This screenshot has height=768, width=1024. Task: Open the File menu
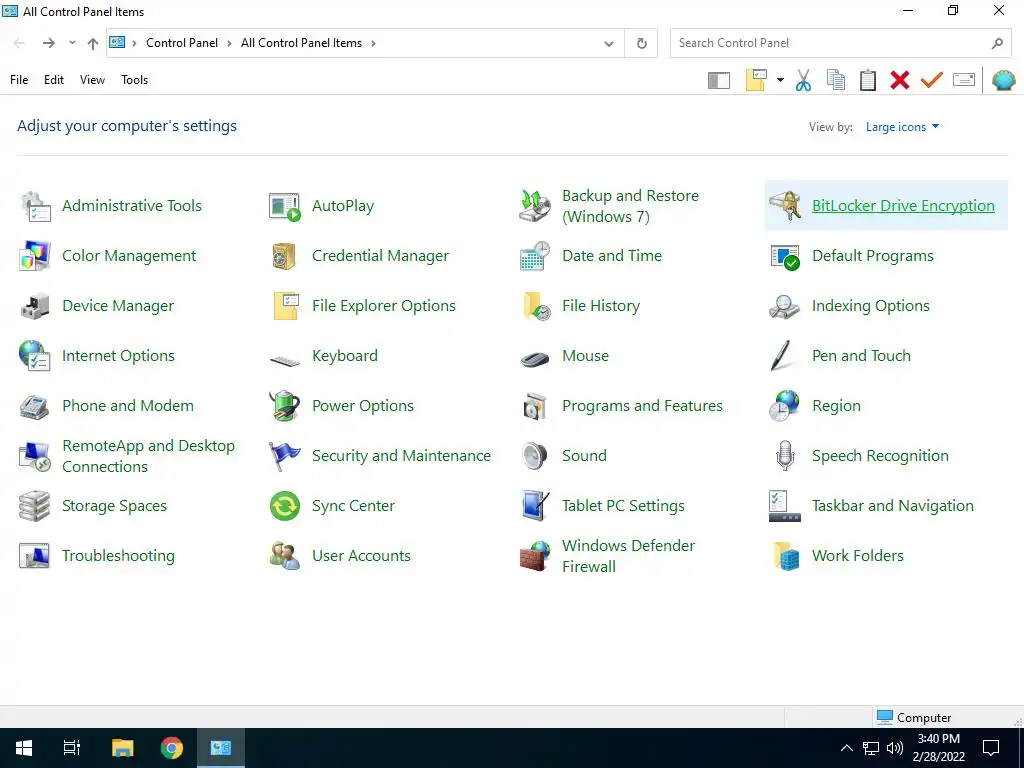click(19, 80)
